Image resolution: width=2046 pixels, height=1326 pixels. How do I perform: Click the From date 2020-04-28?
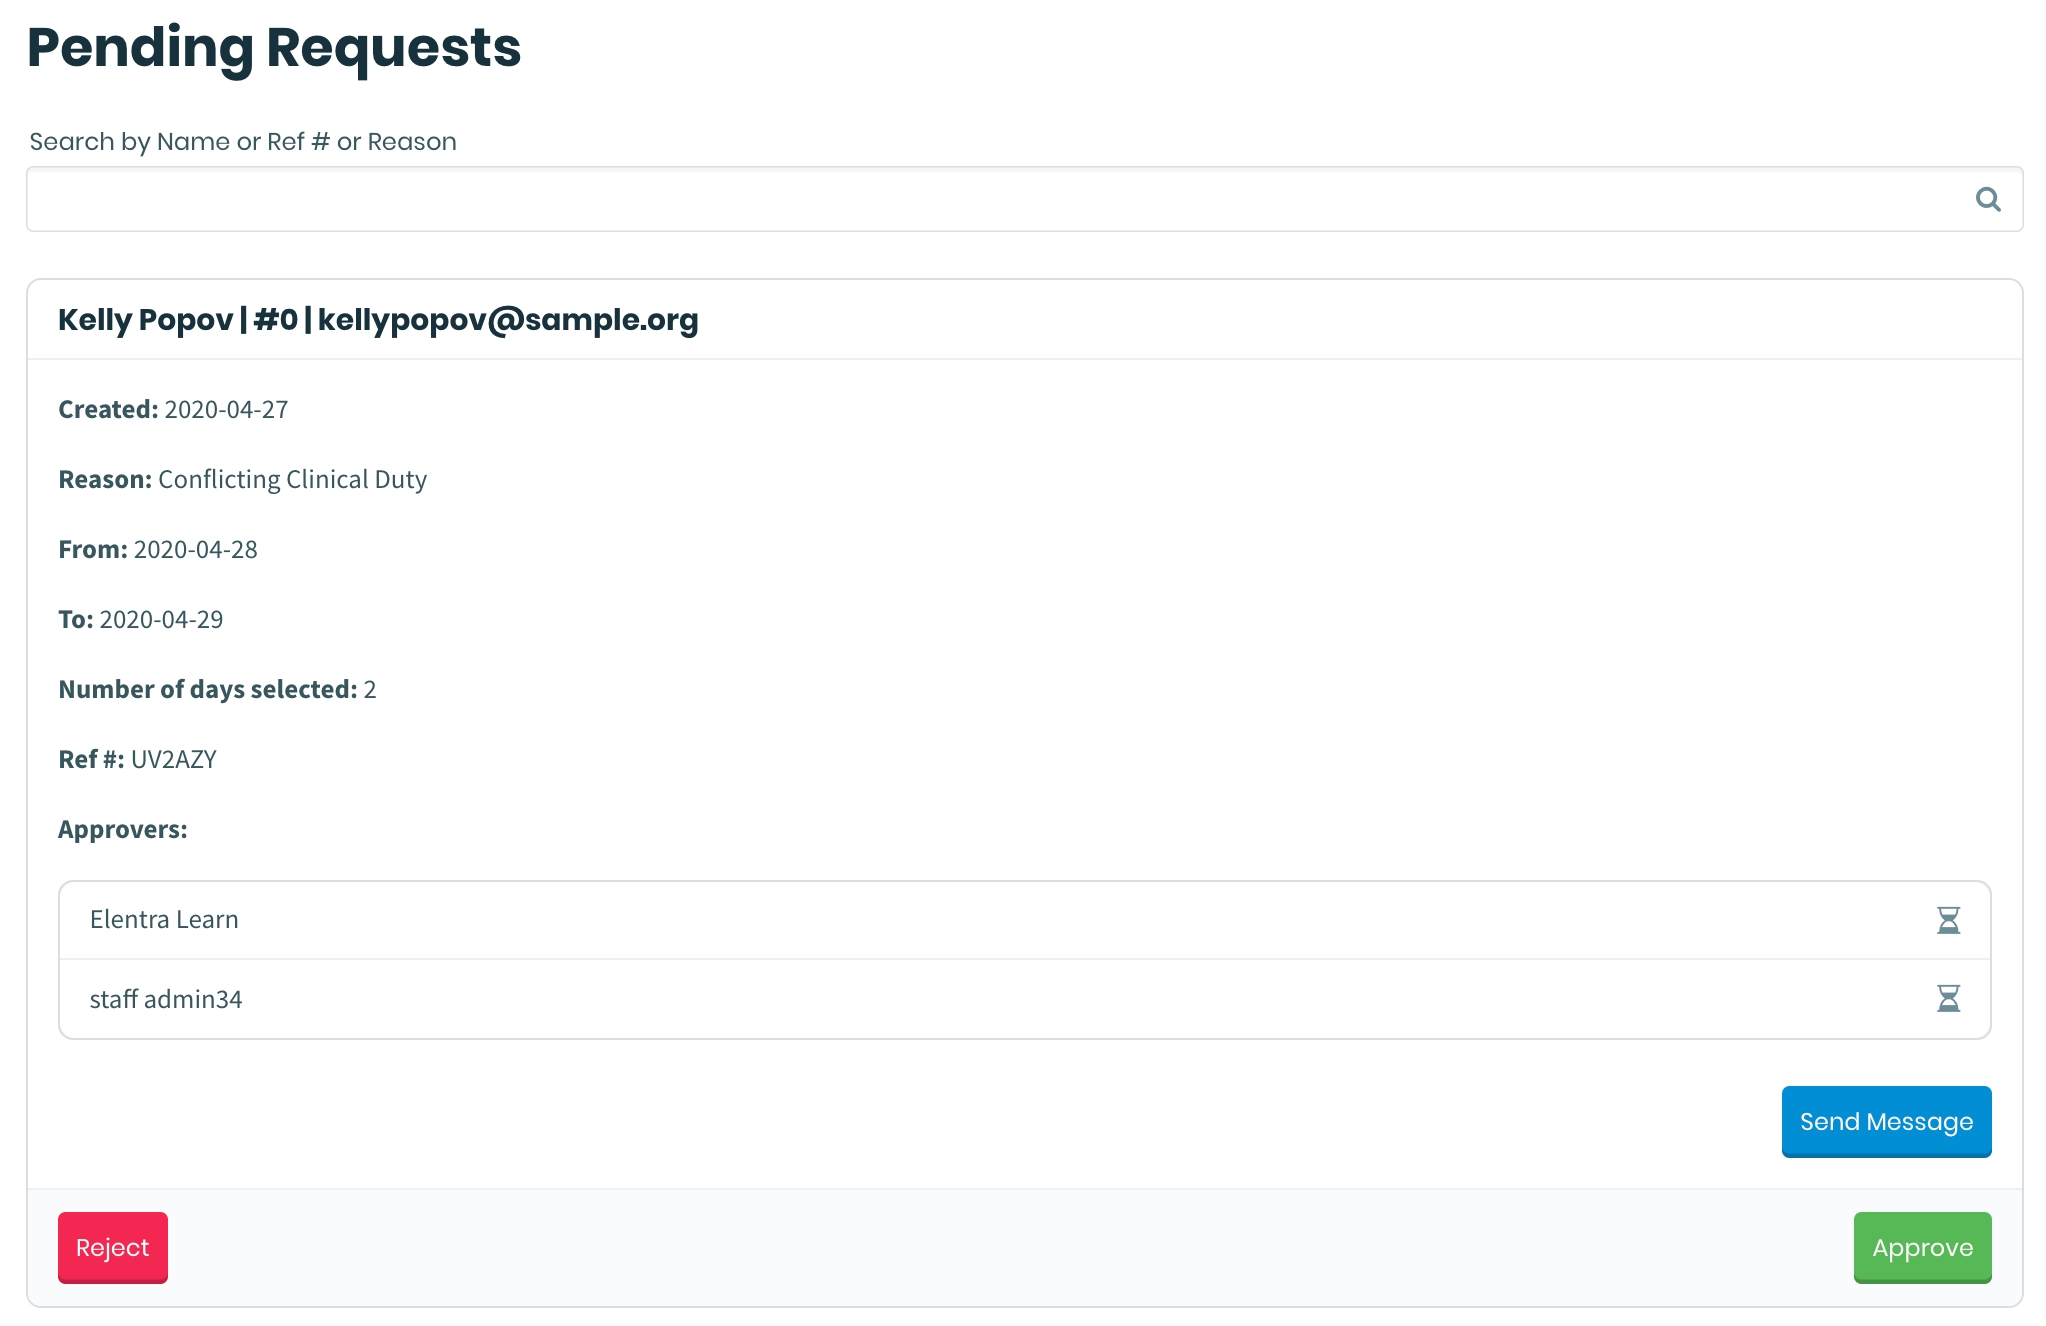click(195, 550)
